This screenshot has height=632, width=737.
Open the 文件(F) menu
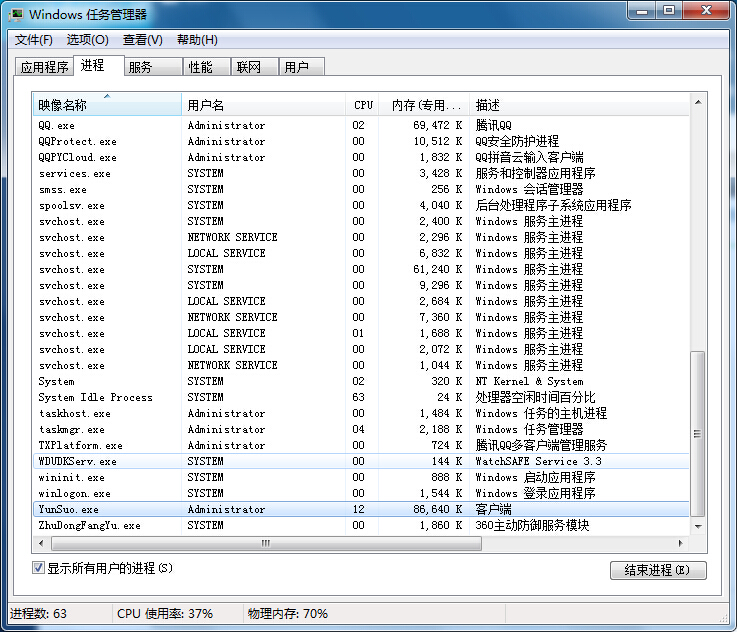[x=34, y=40]
